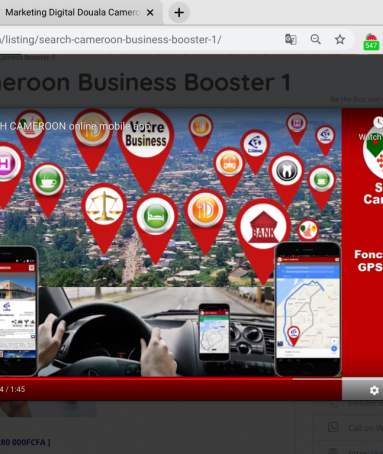
Task: Seek on the red video progress bar
Action: pyautogui.click(x=171, y=379)
